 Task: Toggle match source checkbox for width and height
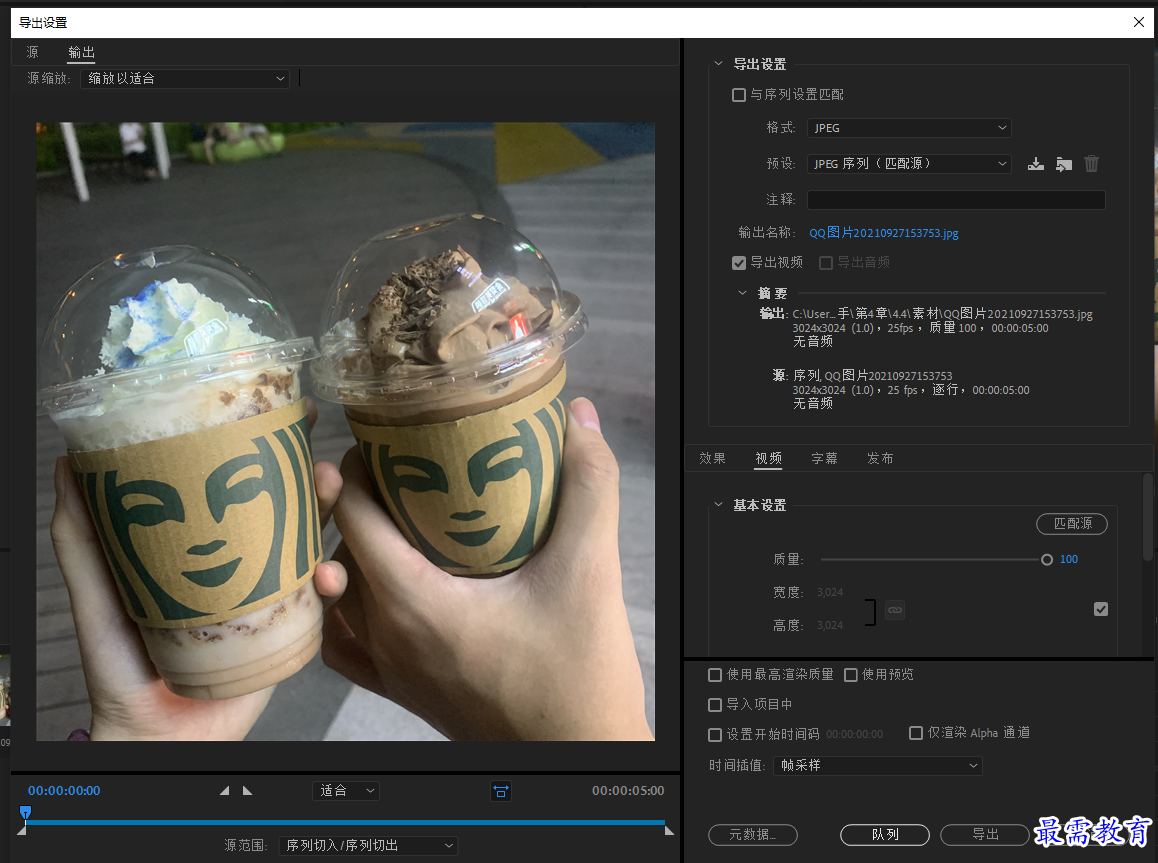pos(1101,609)
